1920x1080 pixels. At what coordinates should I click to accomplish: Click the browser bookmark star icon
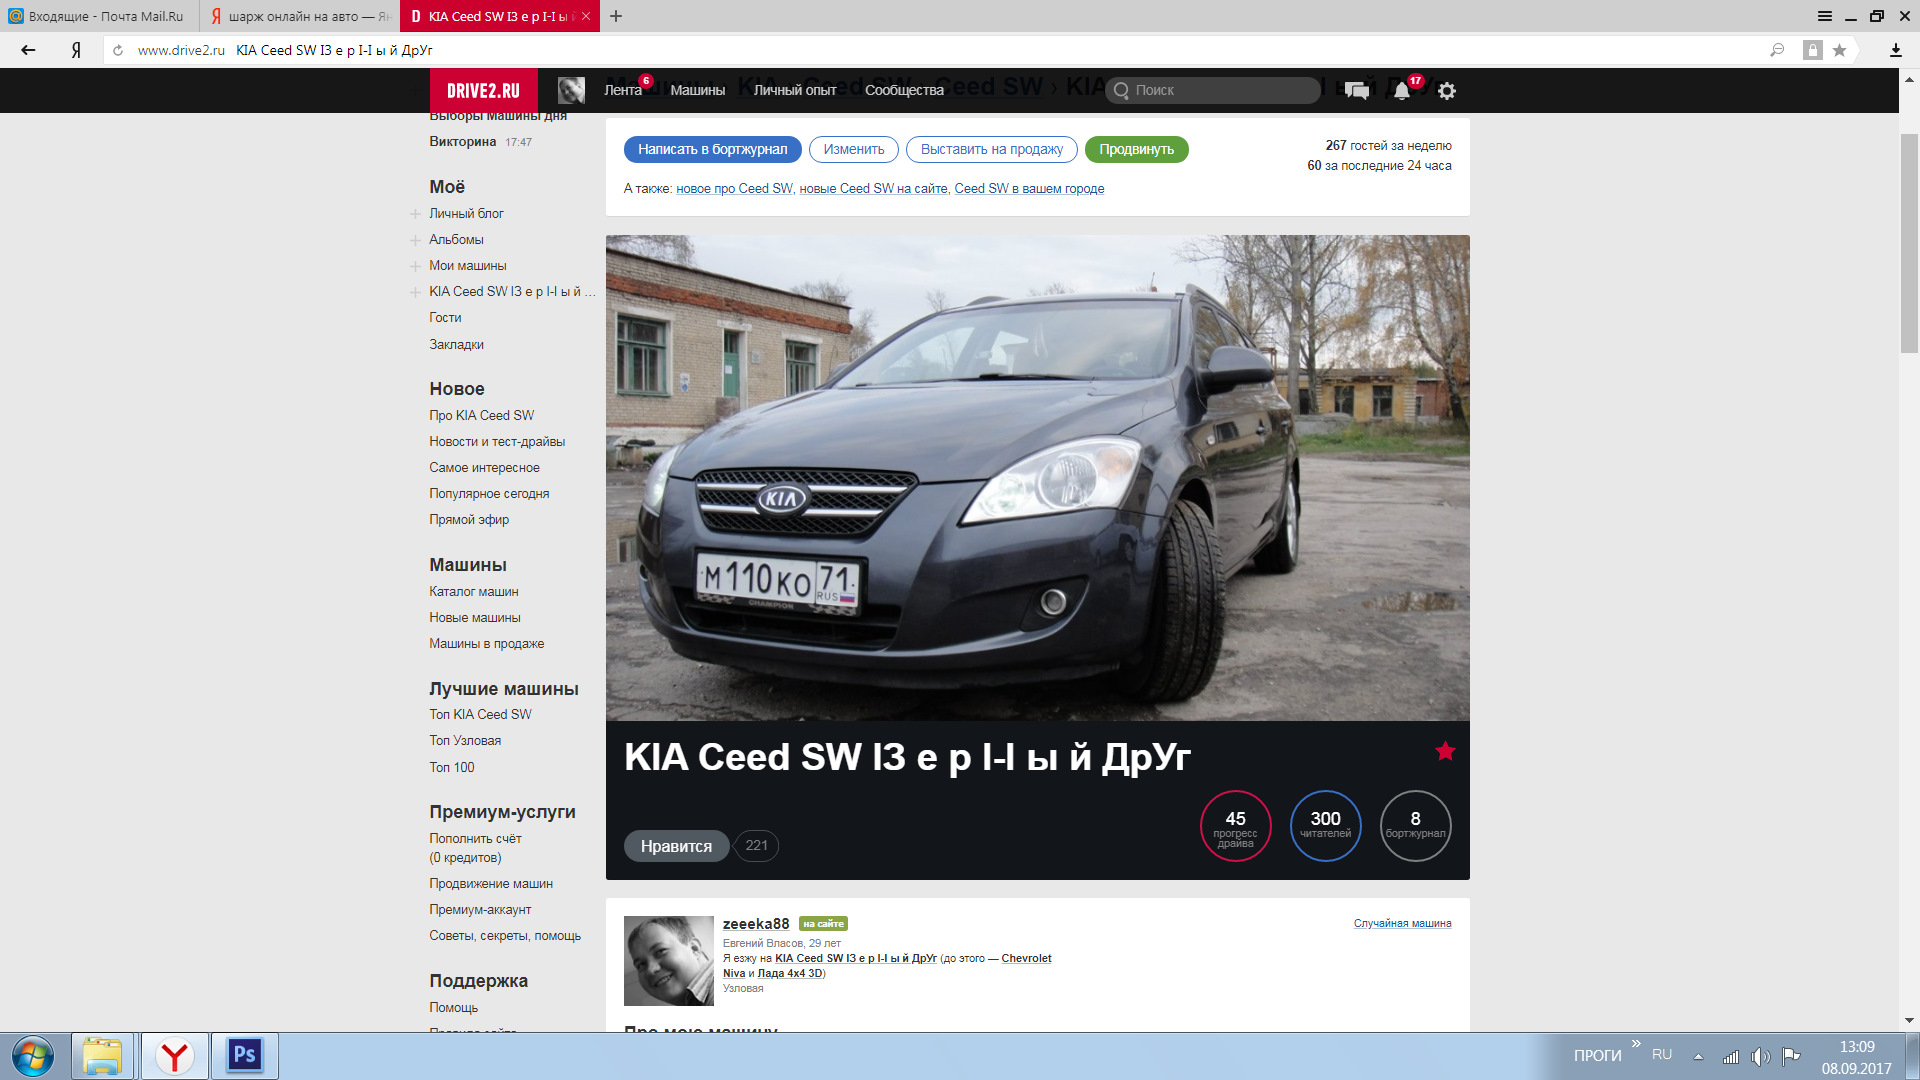1839,50
